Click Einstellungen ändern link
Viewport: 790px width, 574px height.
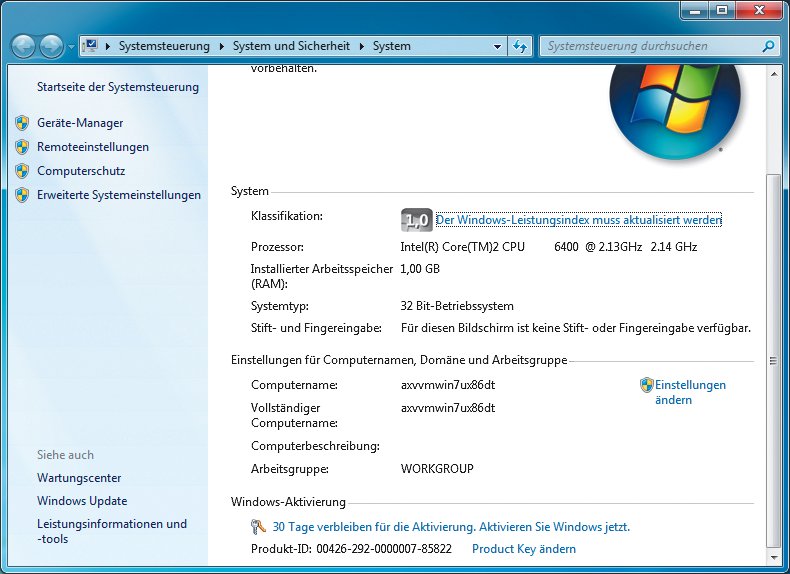coord(690,392)
